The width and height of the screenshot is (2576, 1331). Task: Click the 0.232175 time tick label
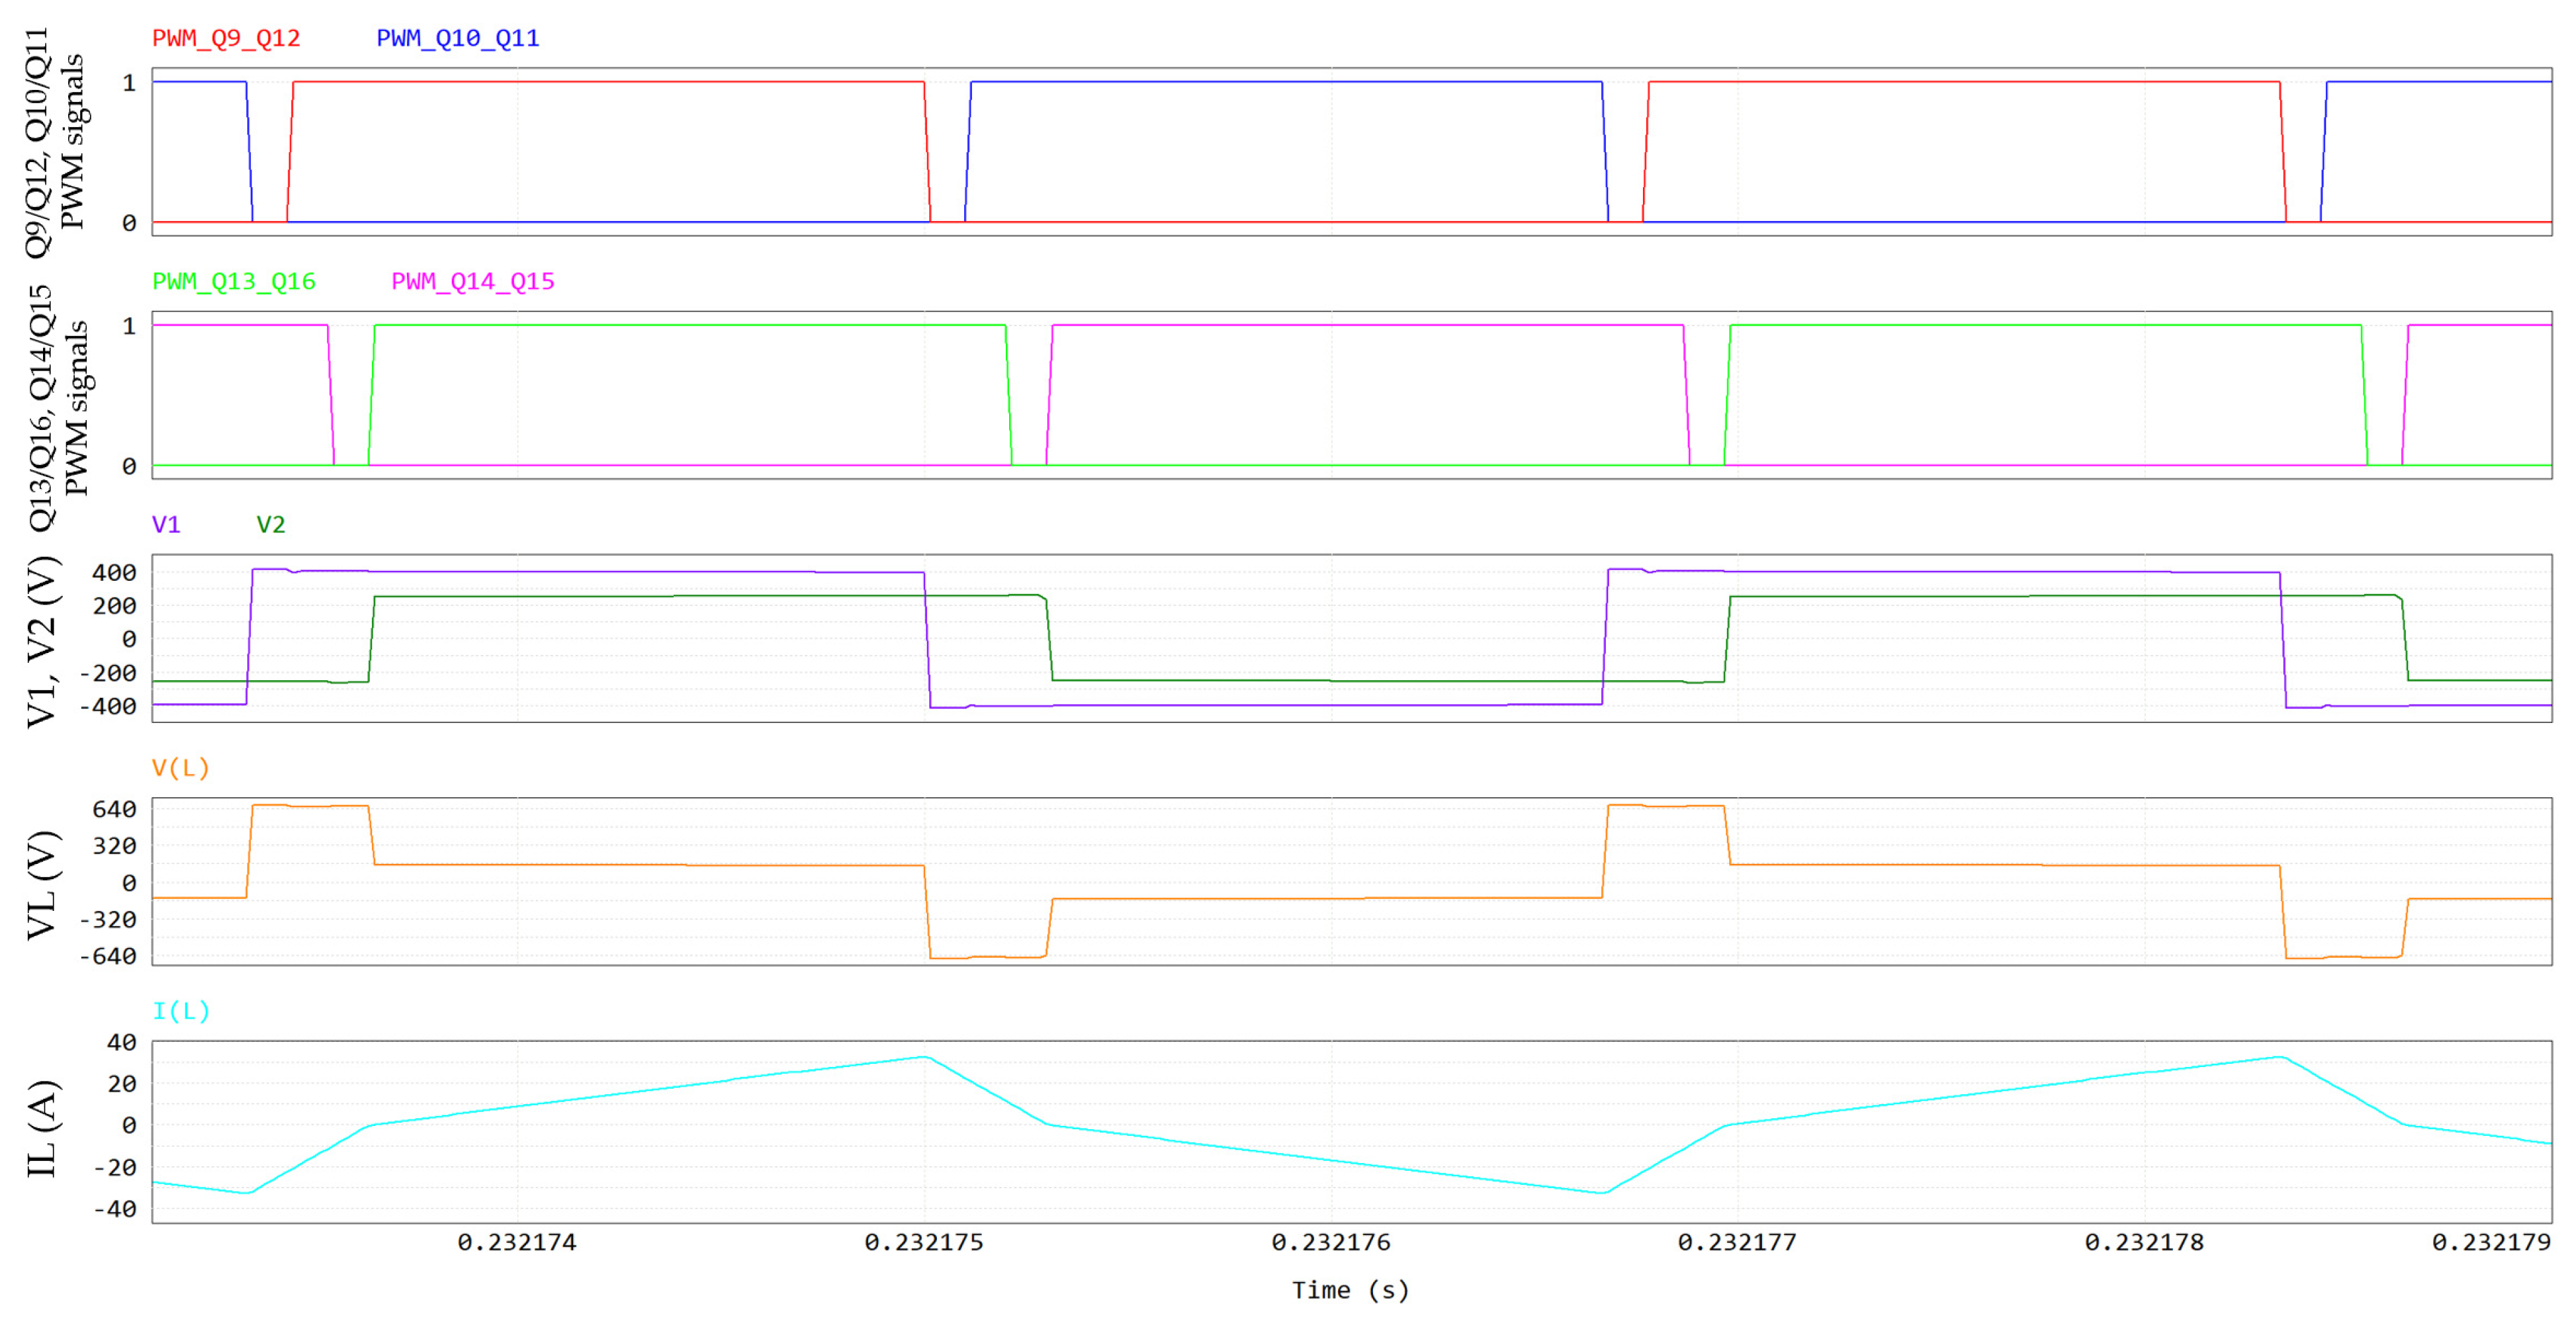pos(924,1242)
